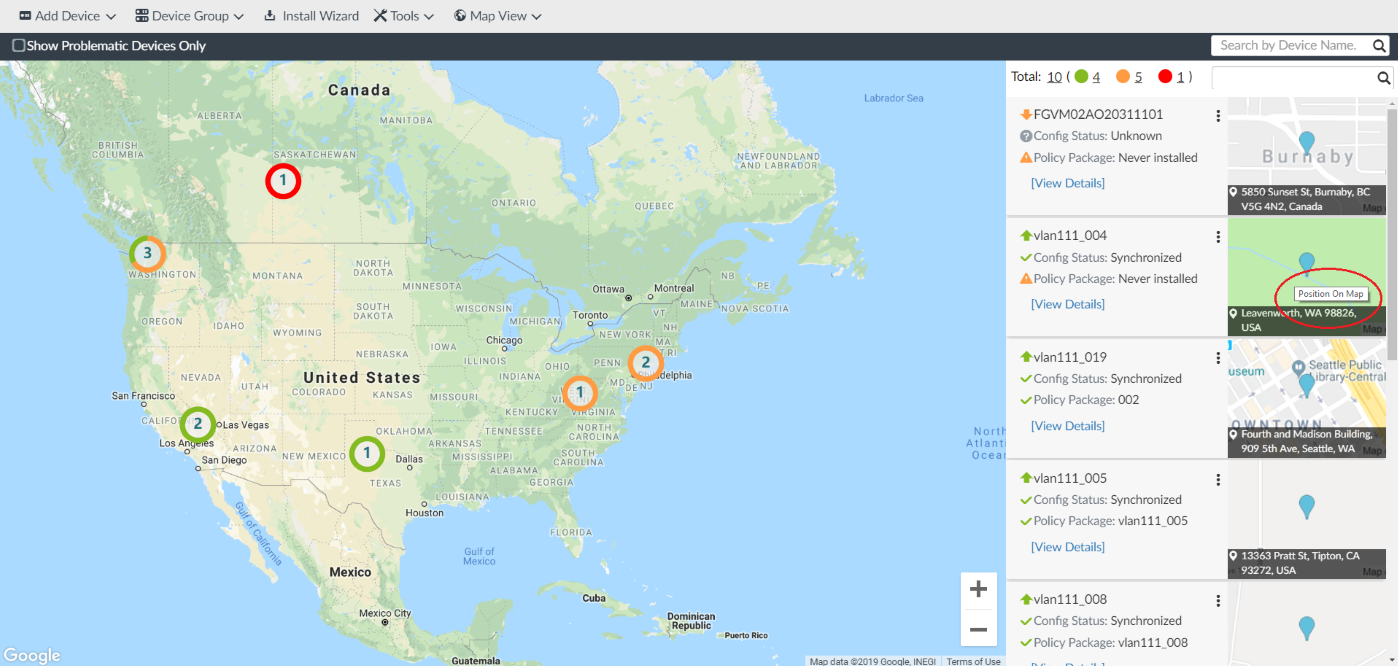Screen dimensions: 1398x666
Task: Click the zoom in plus control on the map
Action: [979, 588]
